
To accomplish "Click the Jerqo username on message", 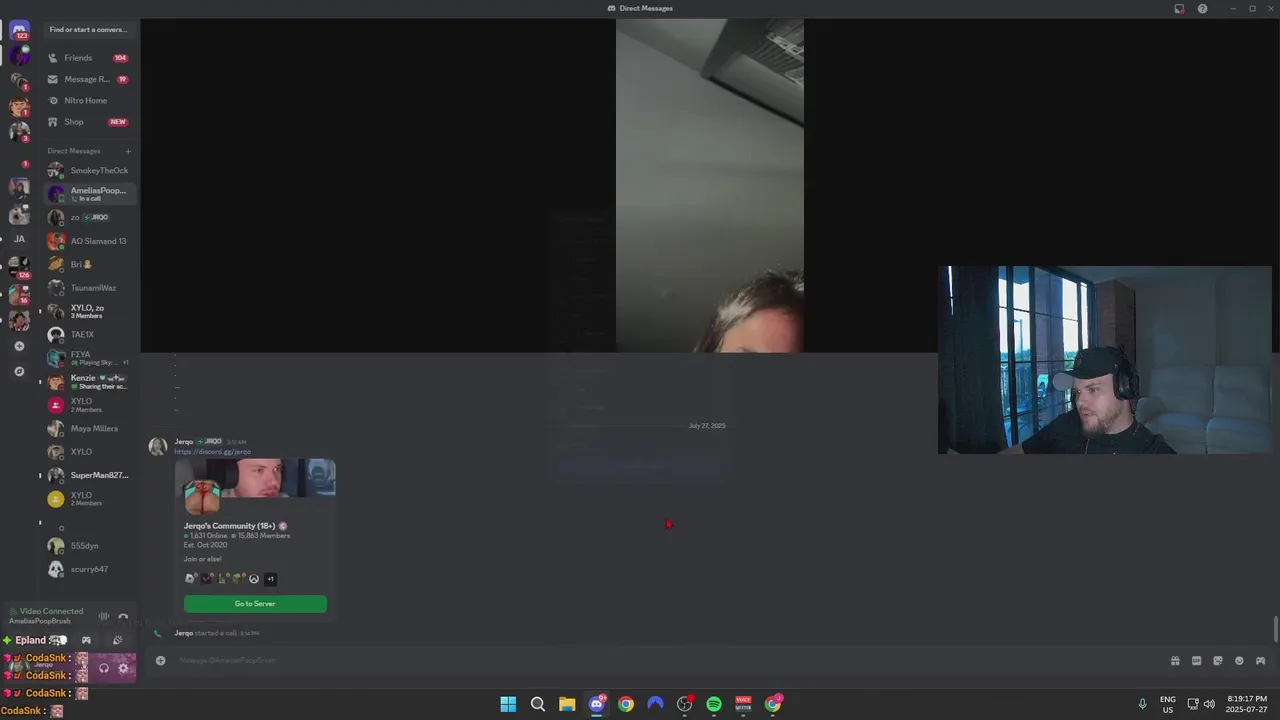I will click(183, 442).
